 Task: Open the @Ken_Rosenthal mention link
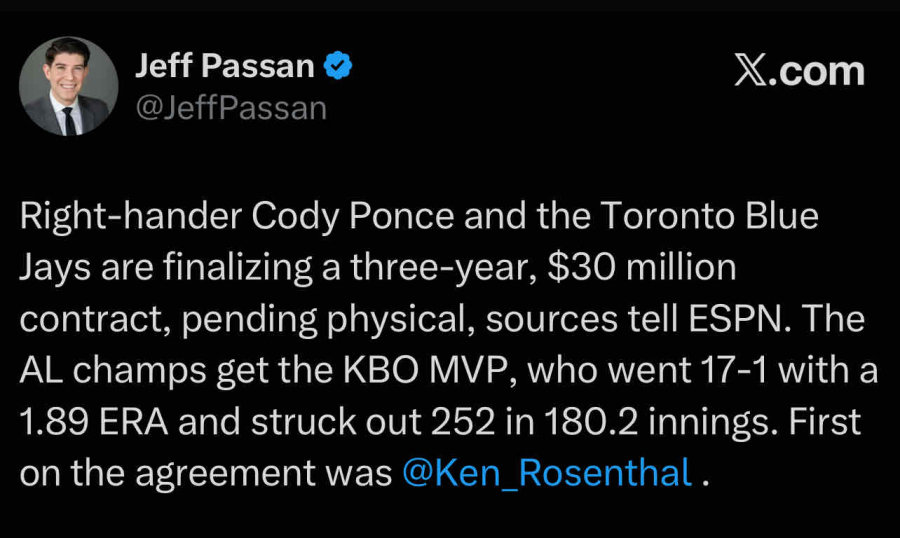[x=547, y=473]
